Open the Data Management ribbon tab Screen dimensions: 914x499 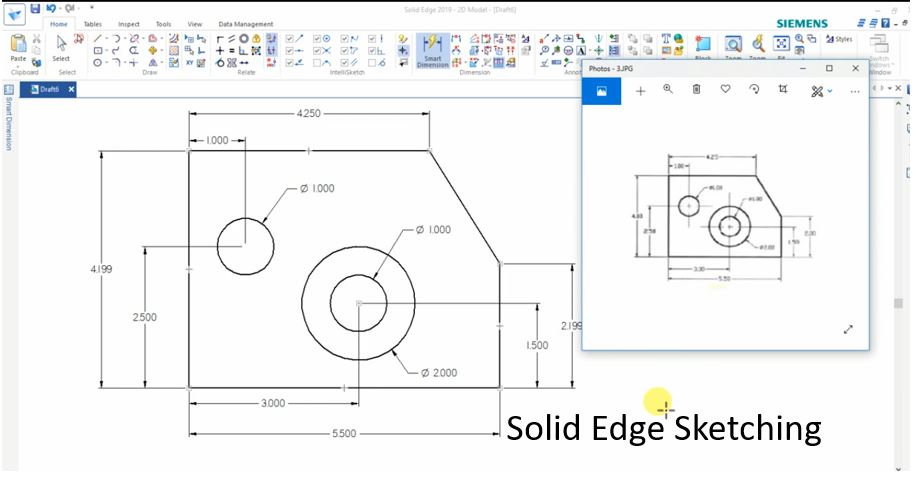pos(245,24)
